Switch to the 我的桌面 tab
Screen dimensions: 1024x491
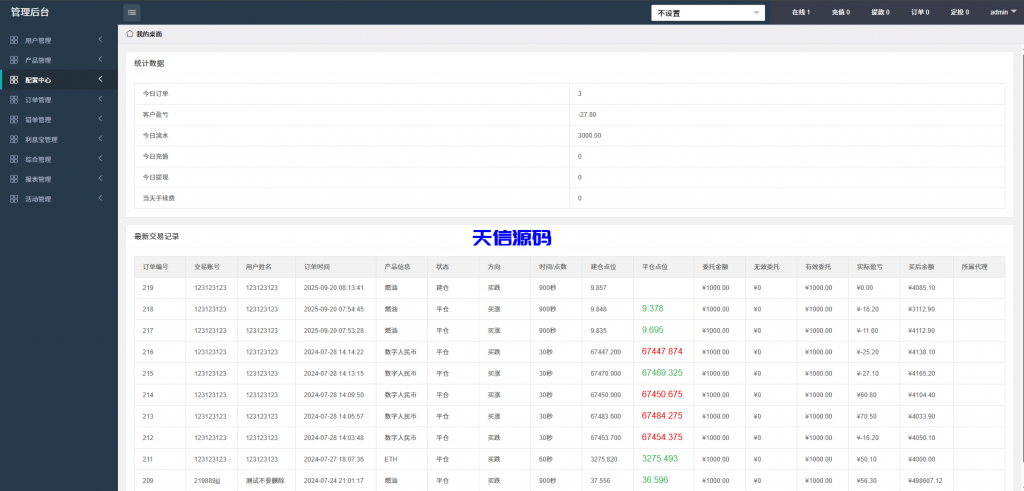click(x=149, y=34)
